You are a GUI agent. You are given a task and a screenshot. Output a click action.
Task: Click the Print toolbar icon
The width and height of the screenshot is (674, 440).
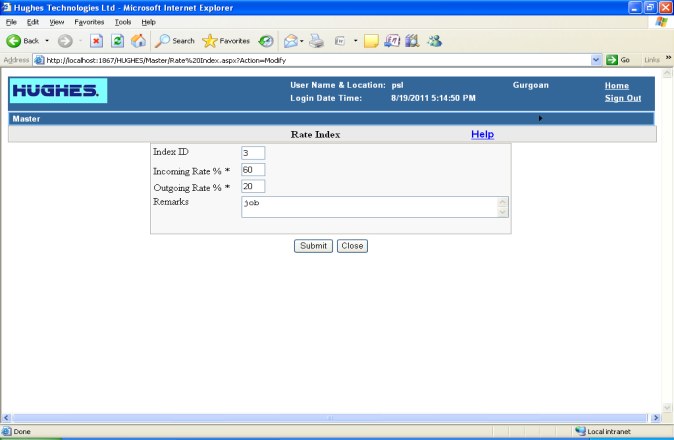(316, 41)
